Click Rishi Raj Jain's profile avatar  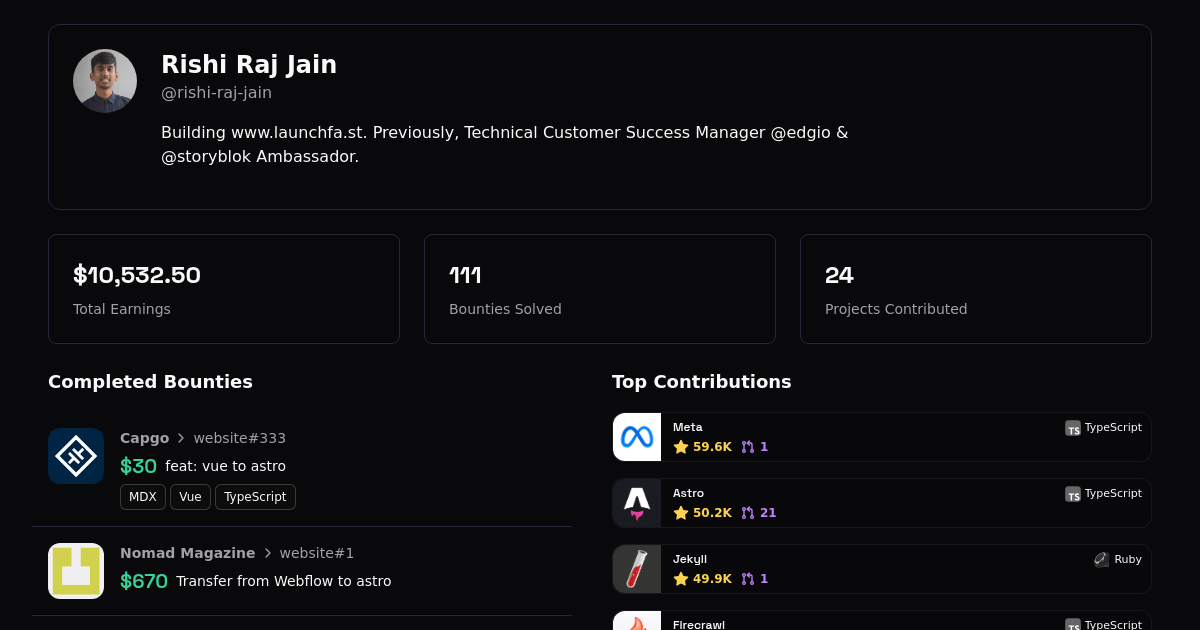coord(105,81)
